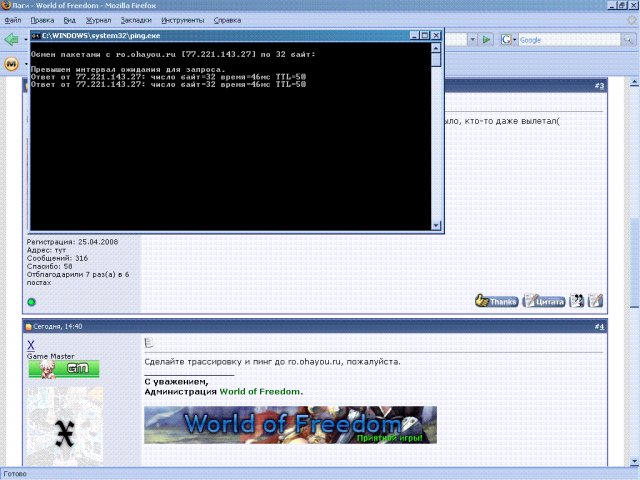Open user X profile link
Viewport: 640px width, 480px height.
click(31, 345)
